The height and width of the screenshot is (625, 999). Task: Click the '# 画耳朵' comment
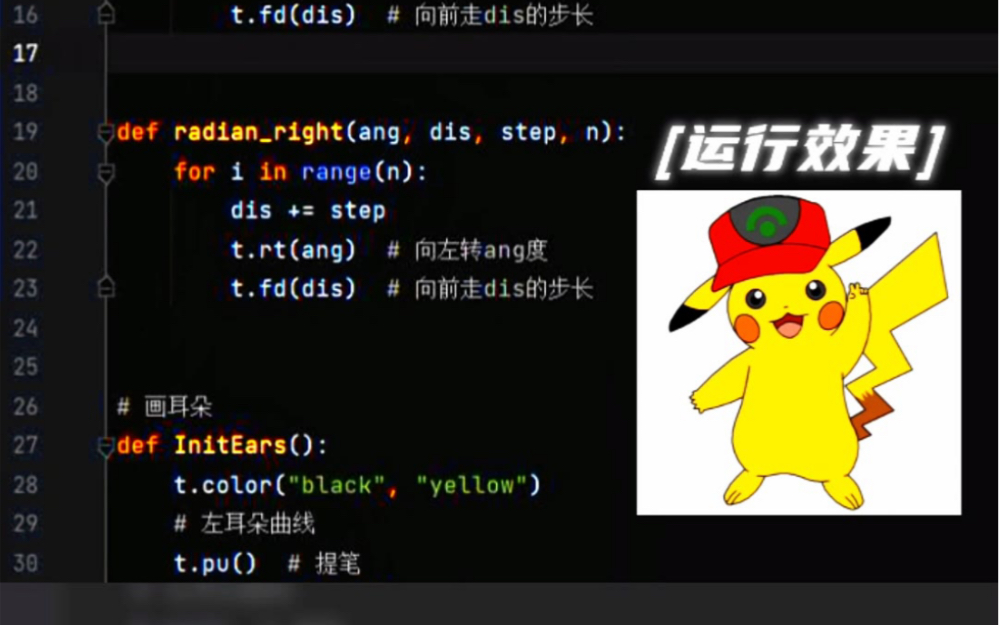164,406
